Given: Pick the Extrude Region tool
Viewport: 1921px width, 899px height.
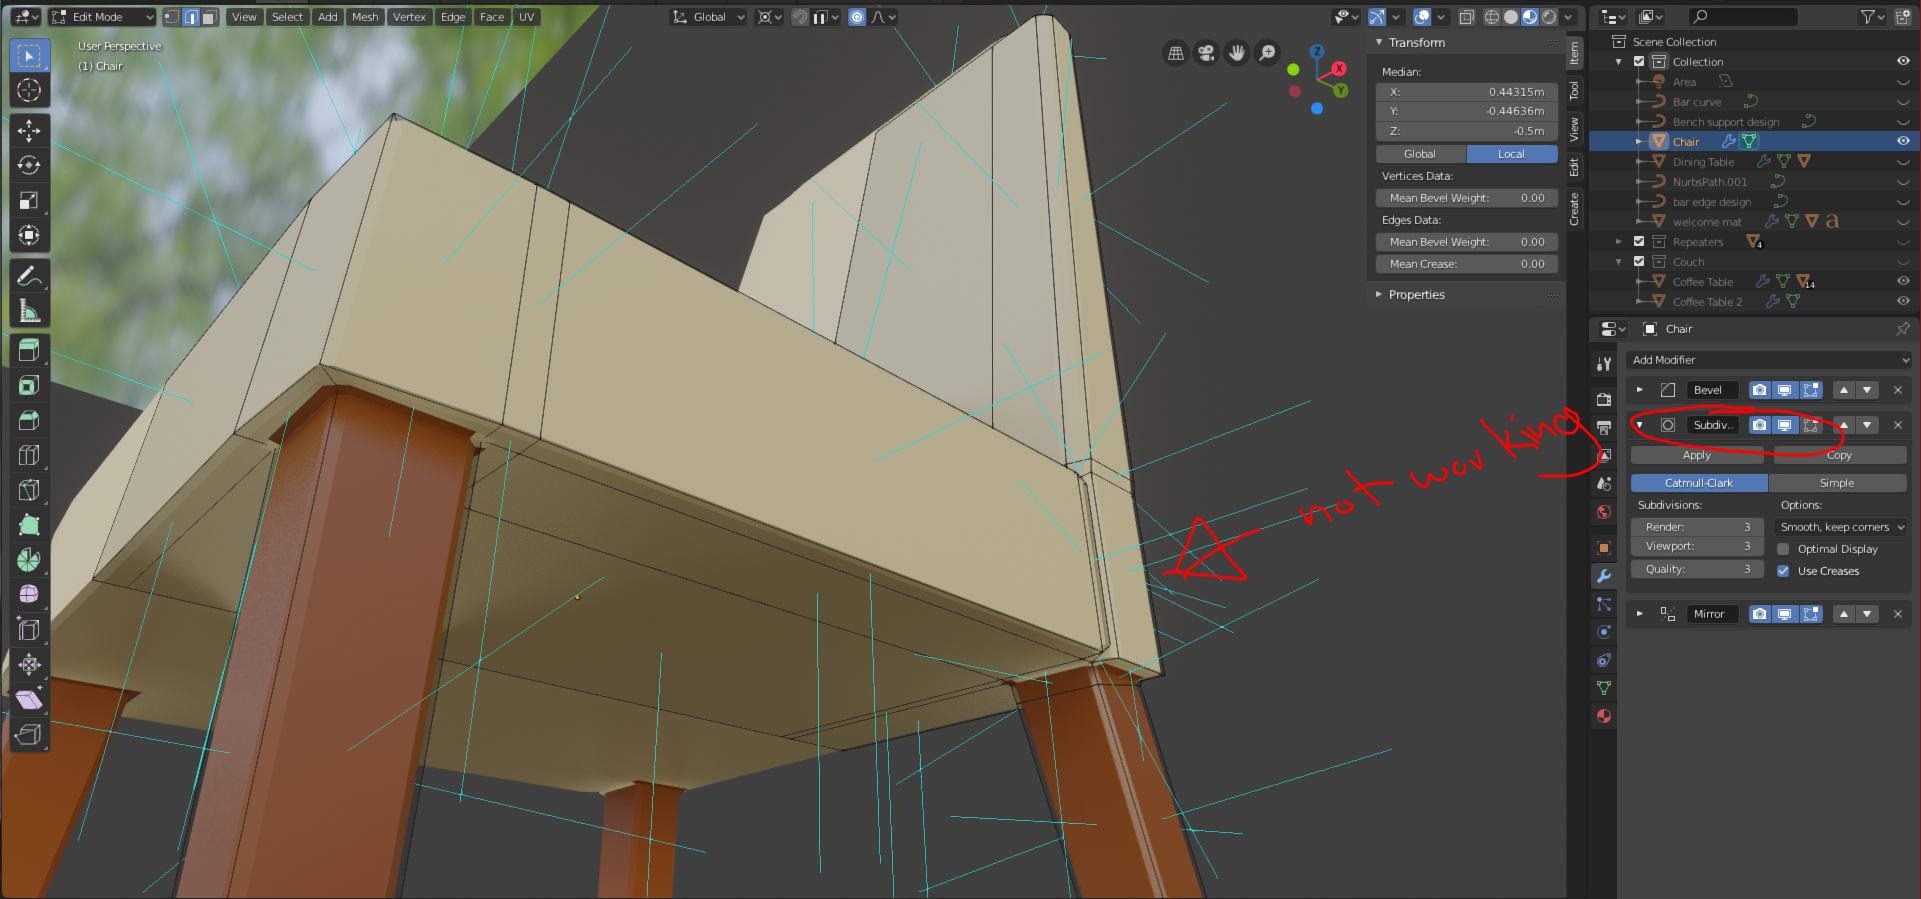Looking at the screenshot, I should [29, 350].
